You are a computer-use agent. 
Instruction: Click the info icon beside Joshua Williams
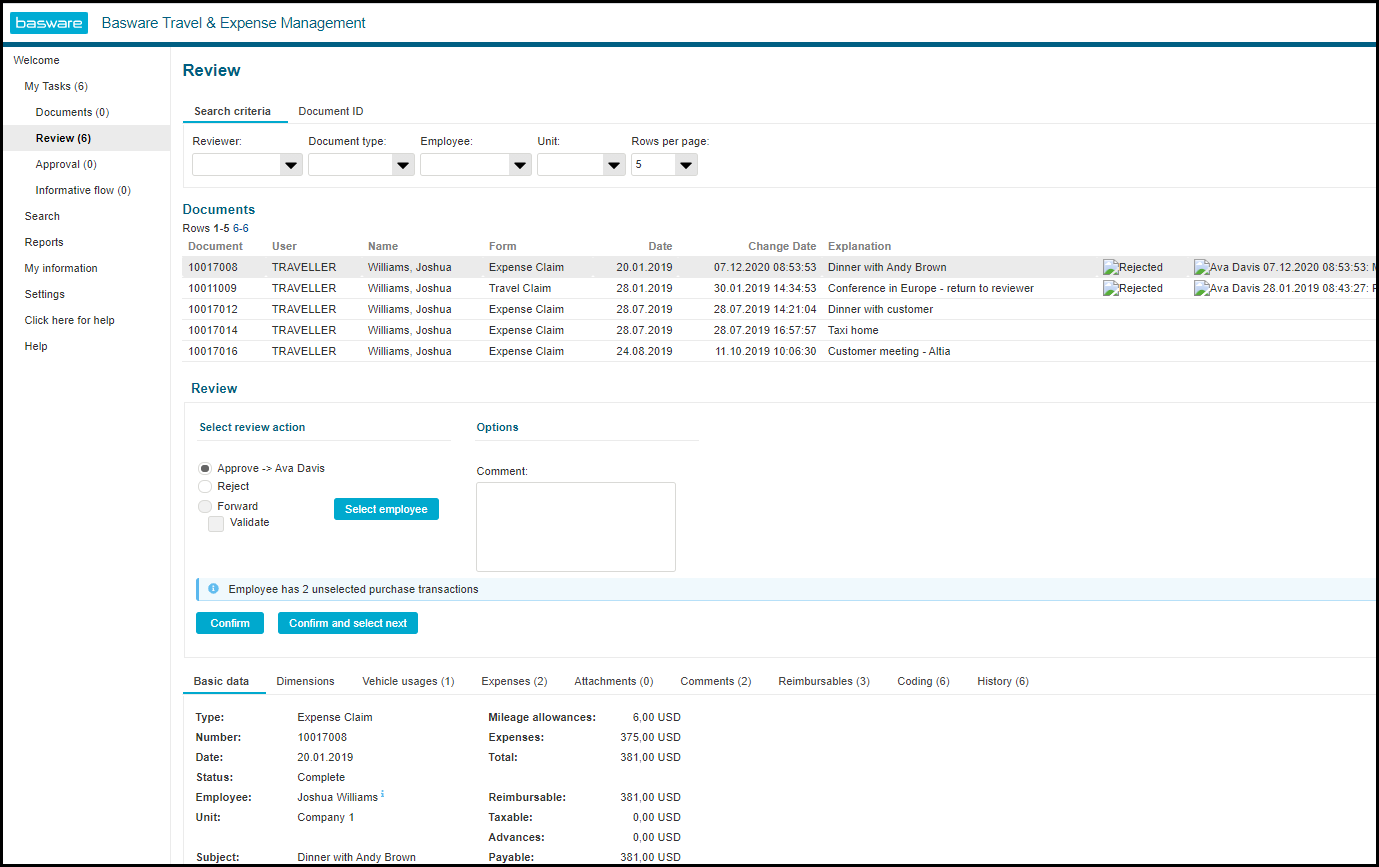(383, 796)
